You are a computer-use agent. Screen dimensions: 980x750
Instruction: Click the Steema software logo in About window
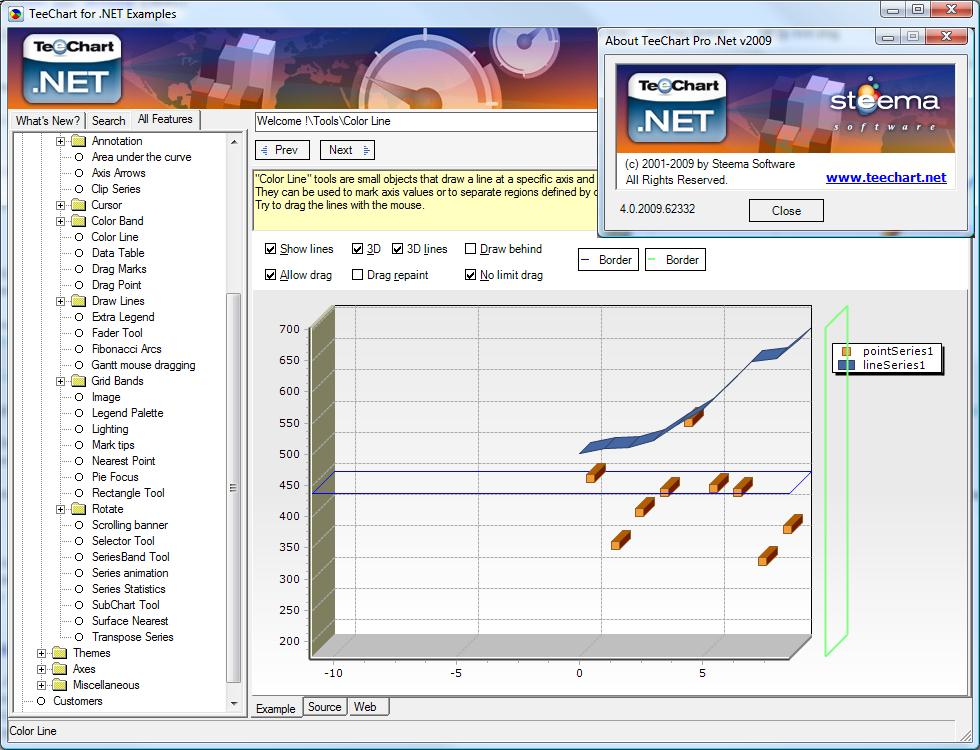coord(884,105)
